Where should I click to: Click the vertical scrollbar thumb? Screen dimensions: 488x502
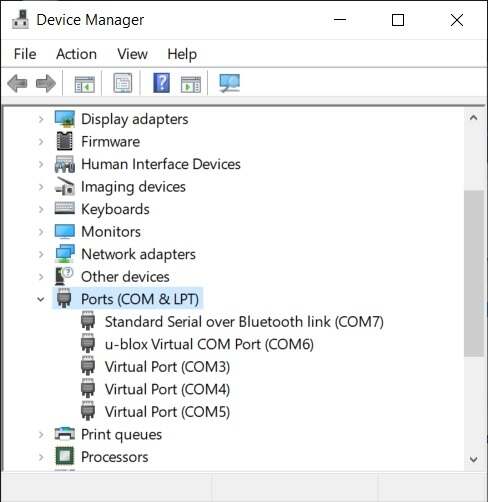point(473,273)
